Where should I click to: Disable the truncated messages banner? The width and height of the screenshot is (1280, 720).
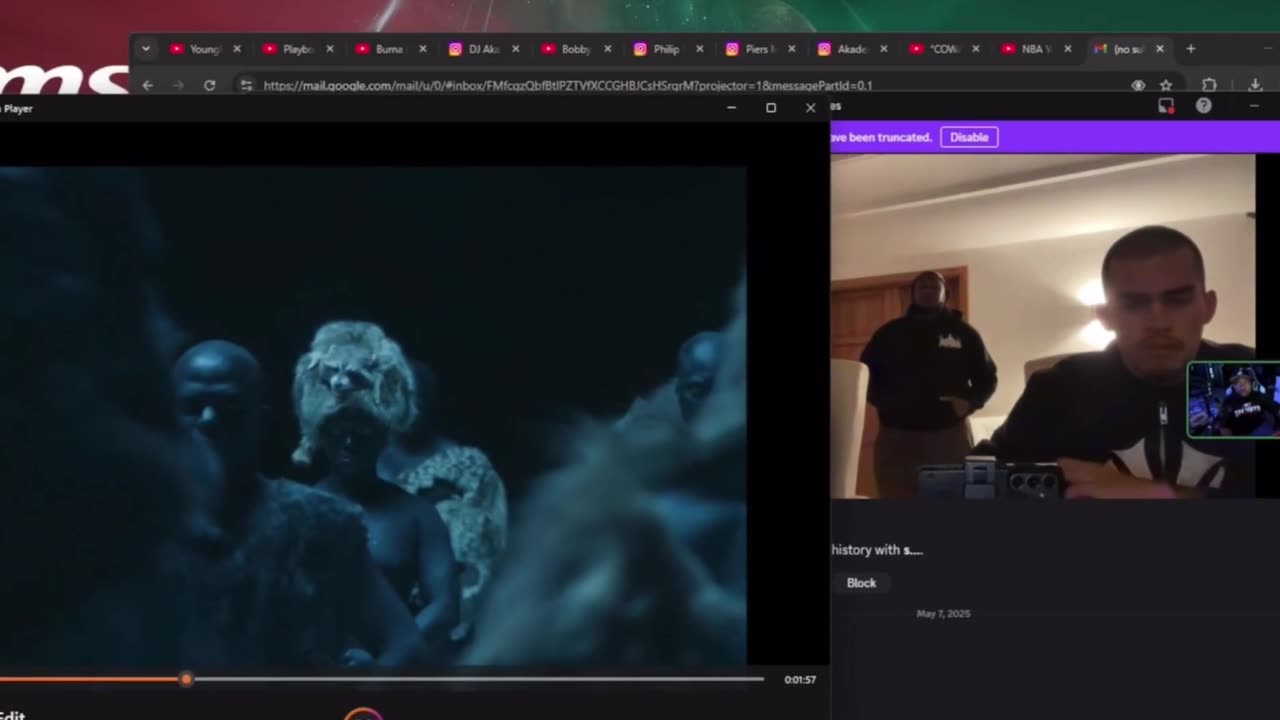[x=969, y=137]
